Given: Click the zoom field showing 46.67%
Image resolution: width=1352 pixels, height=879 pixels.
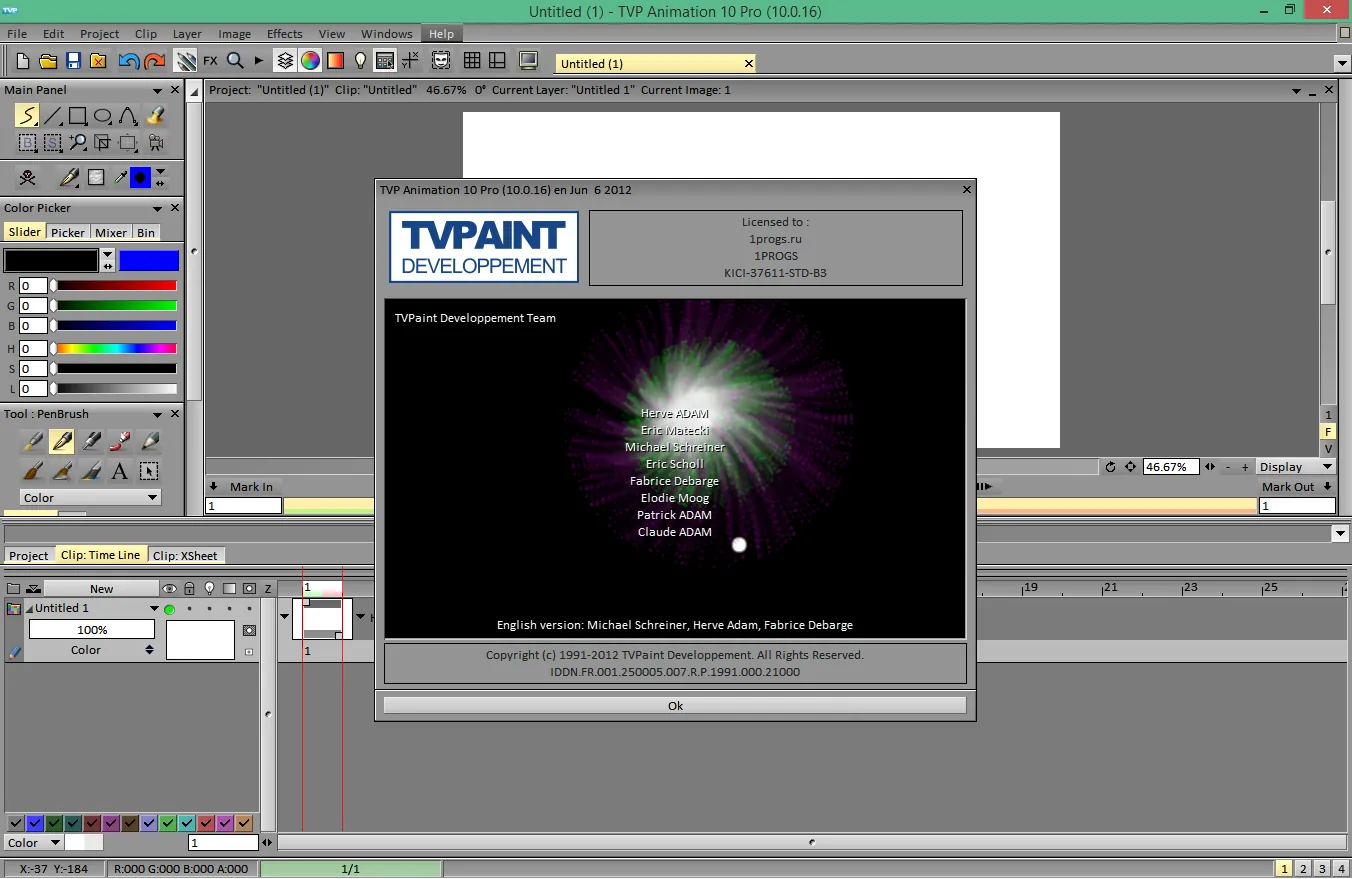Looking at the screenshot, I should (x=1171, y=467).
